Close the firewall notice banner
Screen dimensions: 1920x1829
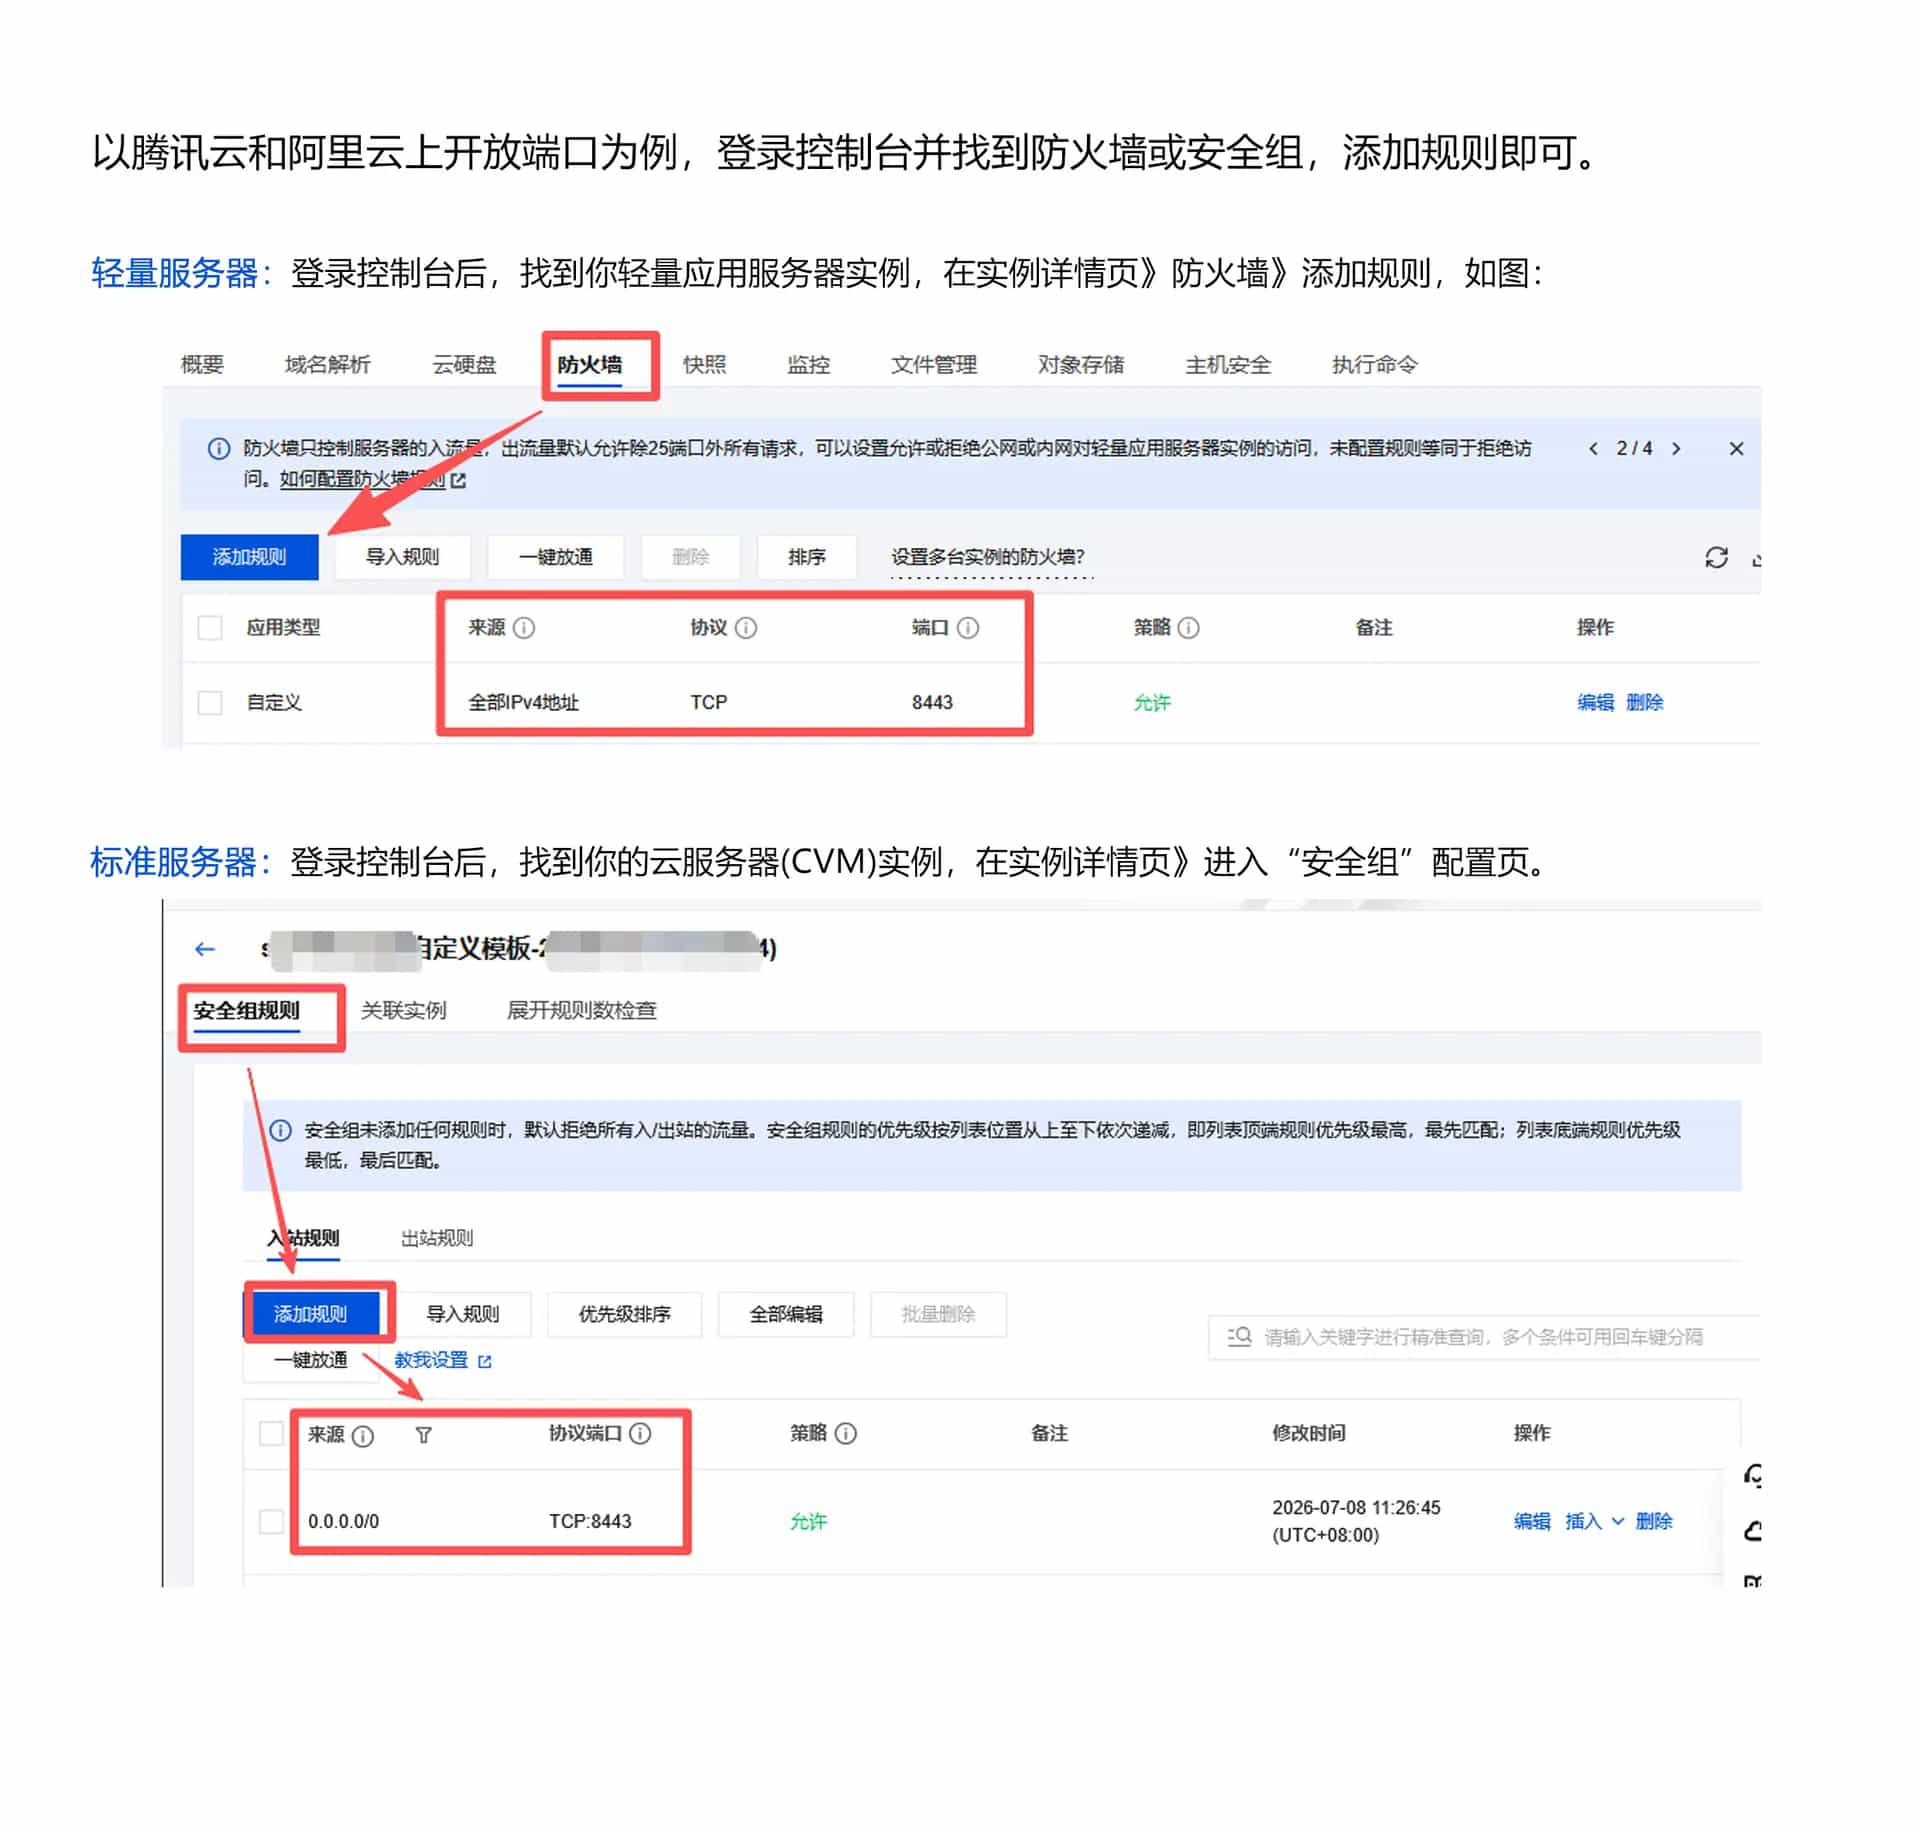tap(1736, 448)
